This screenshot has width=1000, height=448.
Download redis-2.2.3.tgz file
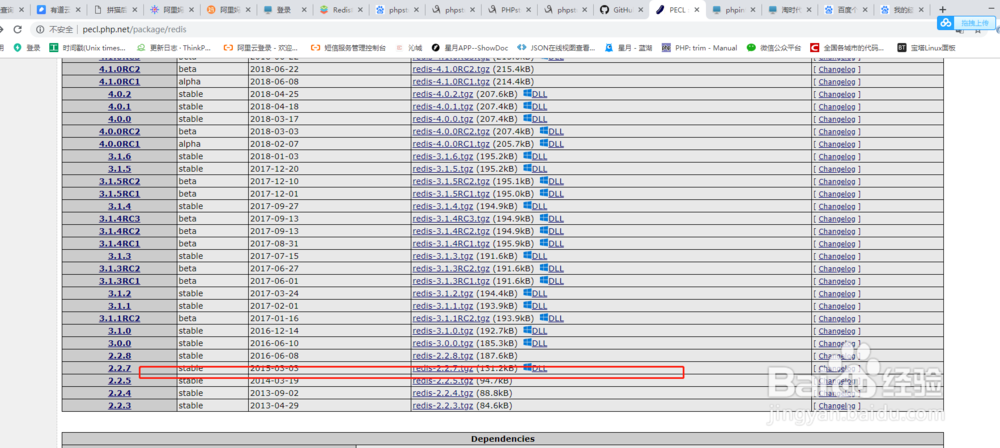[x=443, y=405]
